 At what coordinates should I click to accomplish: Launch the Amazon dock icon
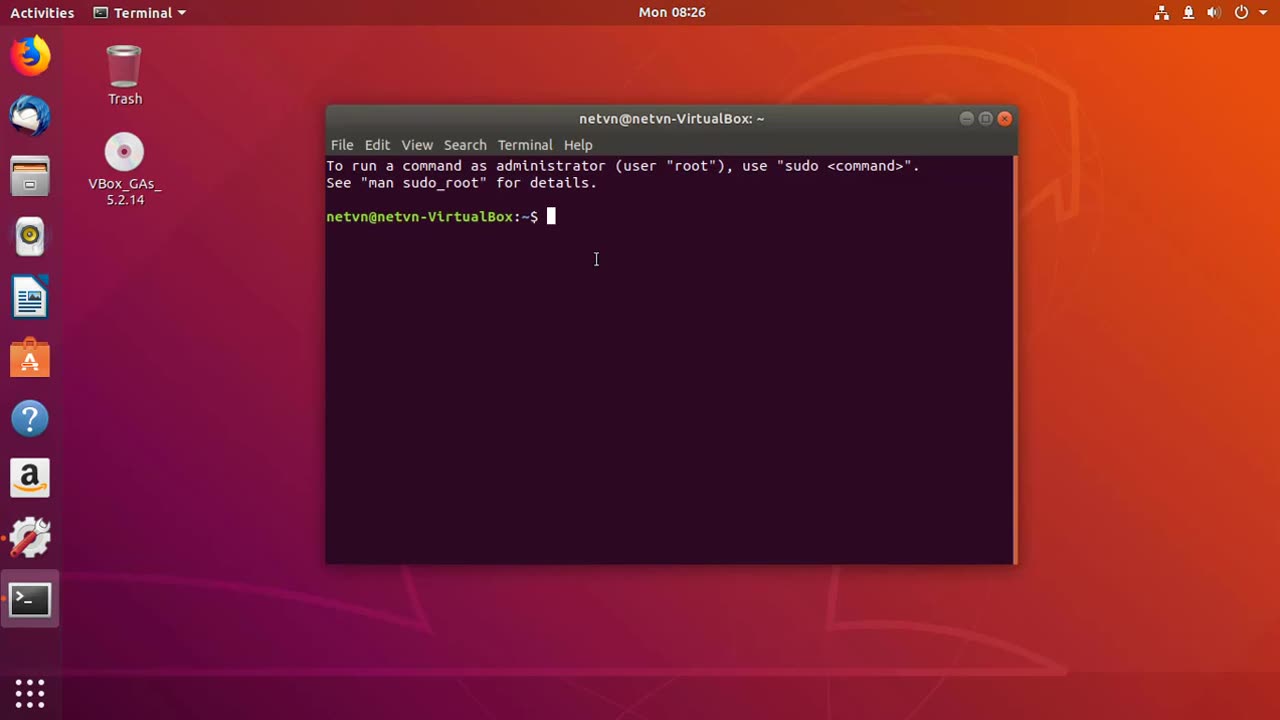[x=30, y=478]
